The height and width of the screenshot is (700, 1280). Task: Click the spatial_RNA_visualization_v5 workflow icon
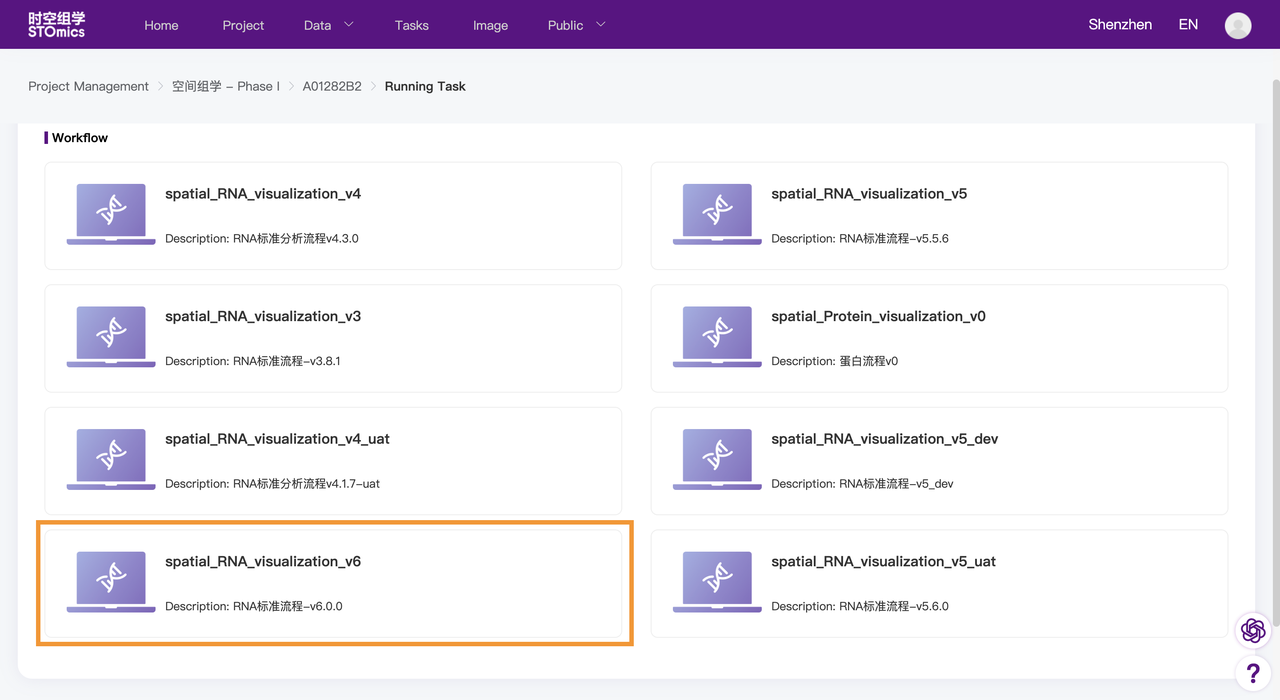[717, 213]
